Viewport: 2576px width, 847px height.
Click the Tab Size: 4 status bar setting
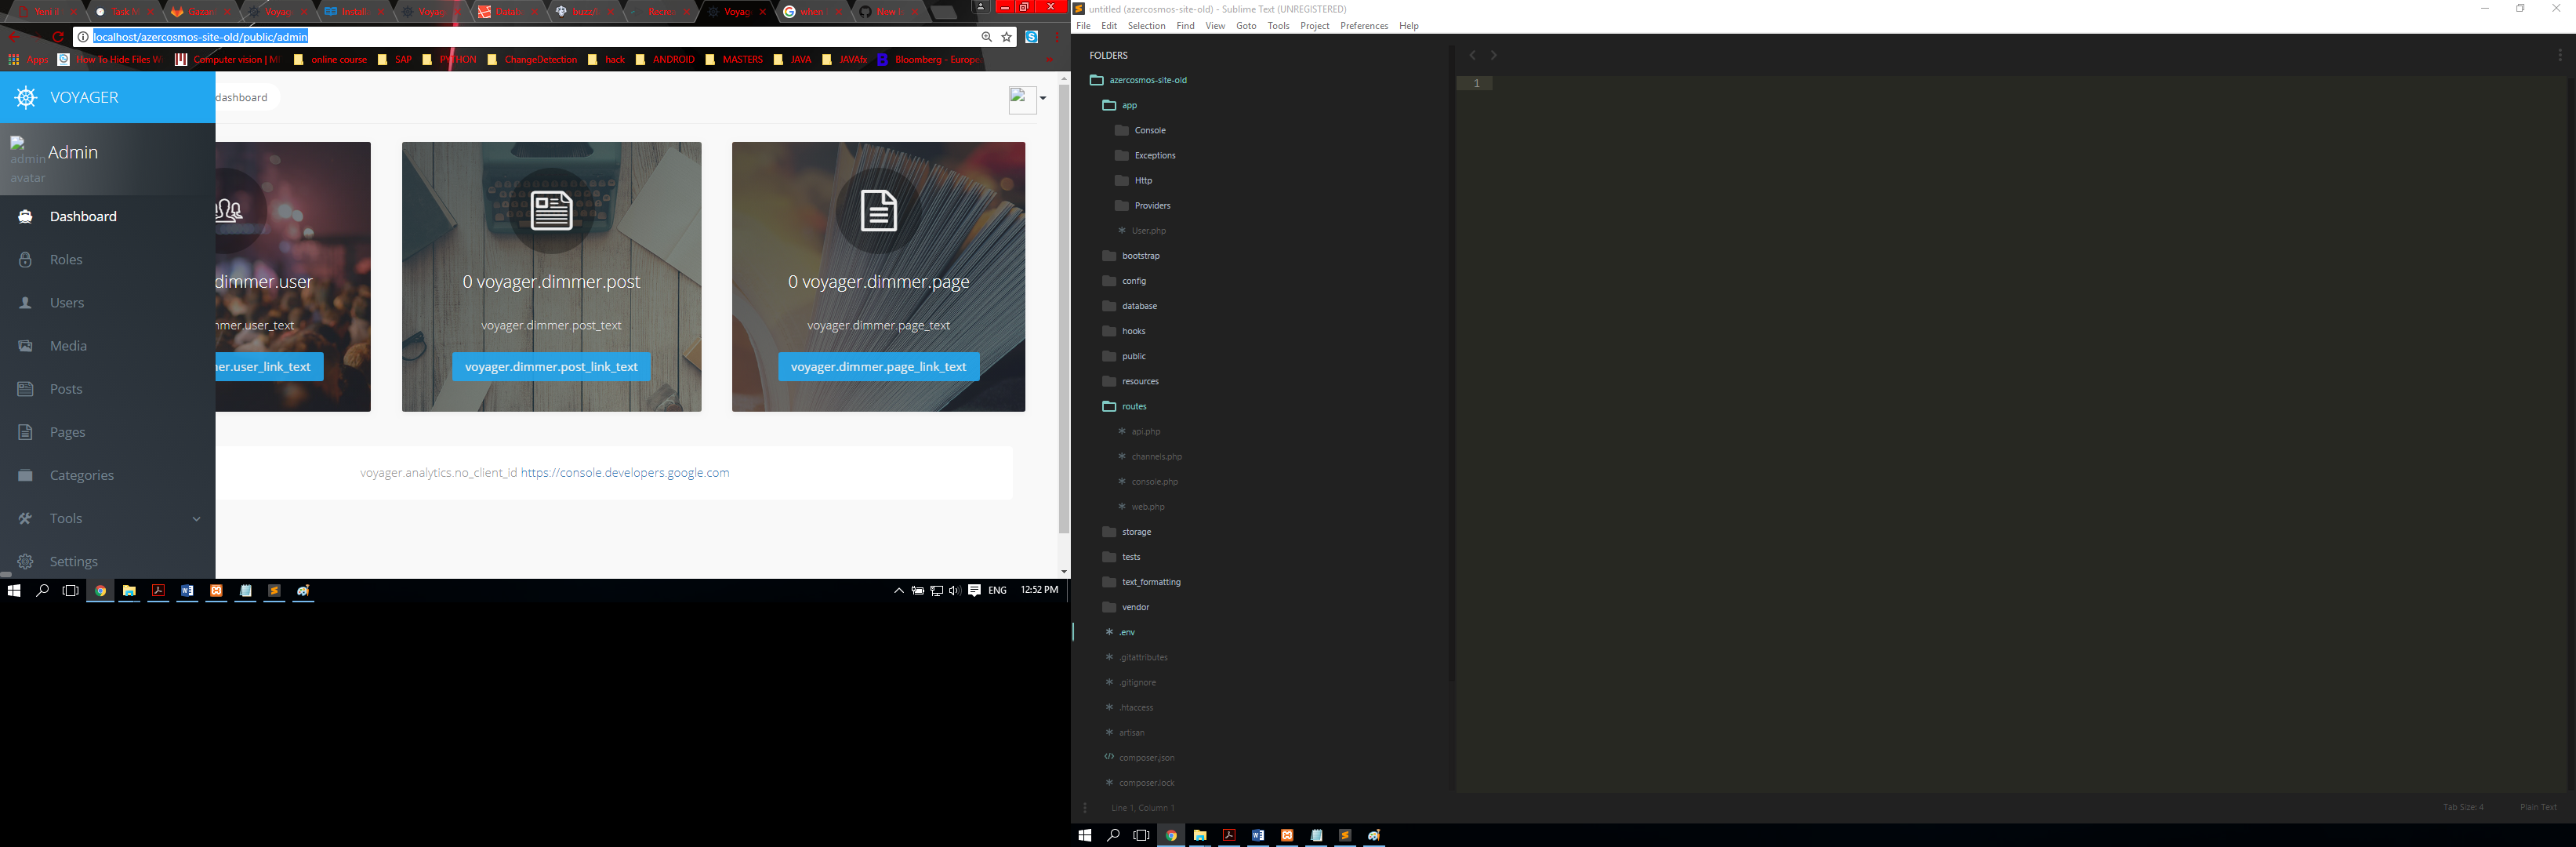[2462, 807]
